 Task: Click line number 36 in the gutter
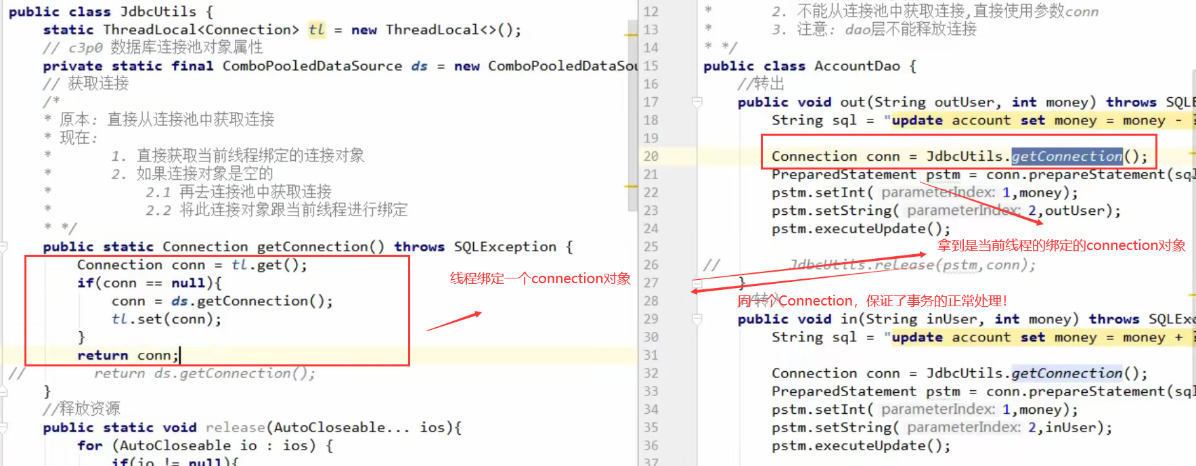point(651,446)
